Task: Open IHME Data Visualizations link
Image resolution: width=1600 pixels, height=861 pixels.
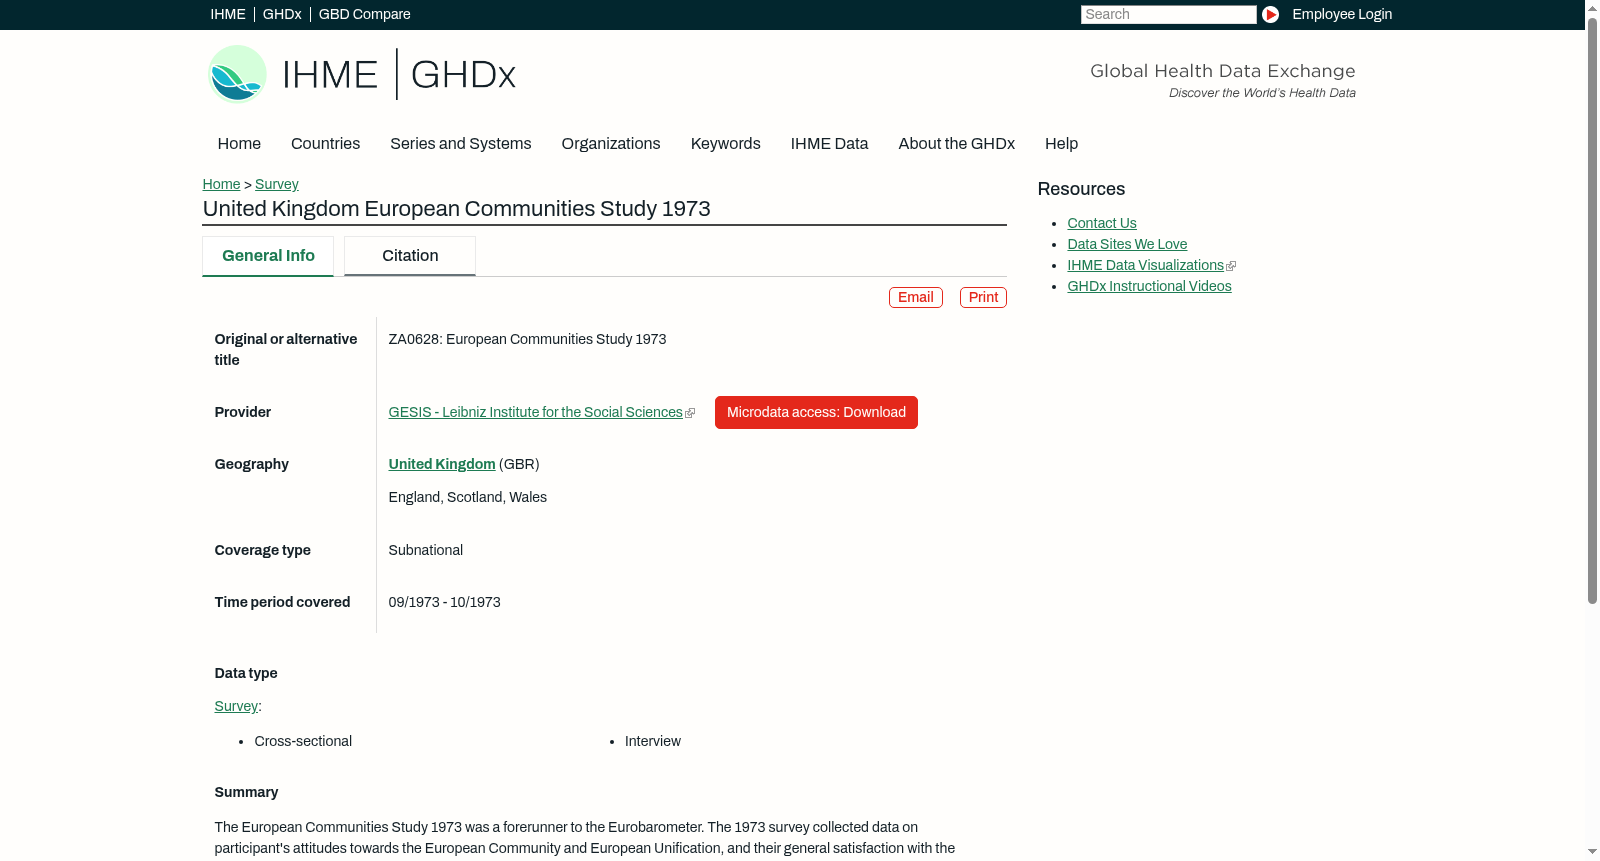Action: pos(1145,266)
